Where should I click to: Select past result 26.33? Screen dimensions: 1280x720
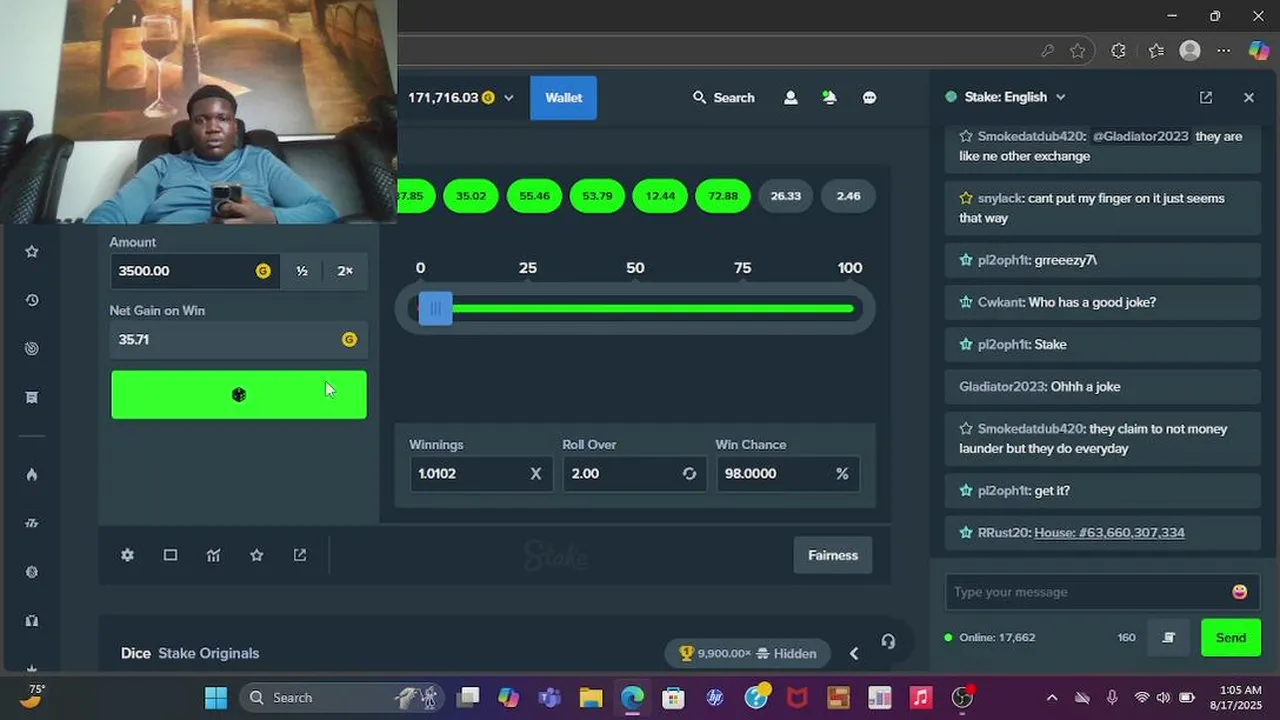click(786, 196)
